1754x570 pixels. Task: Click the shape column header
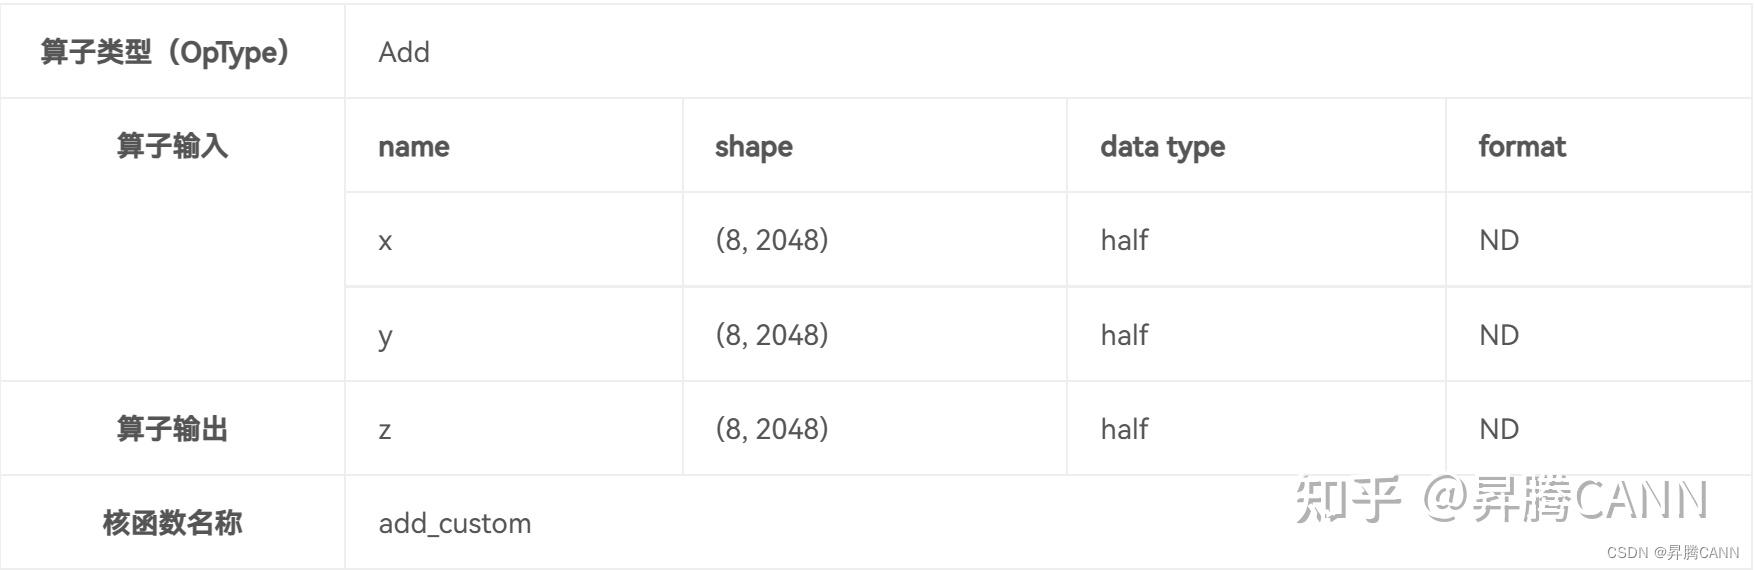coord(753,146)
